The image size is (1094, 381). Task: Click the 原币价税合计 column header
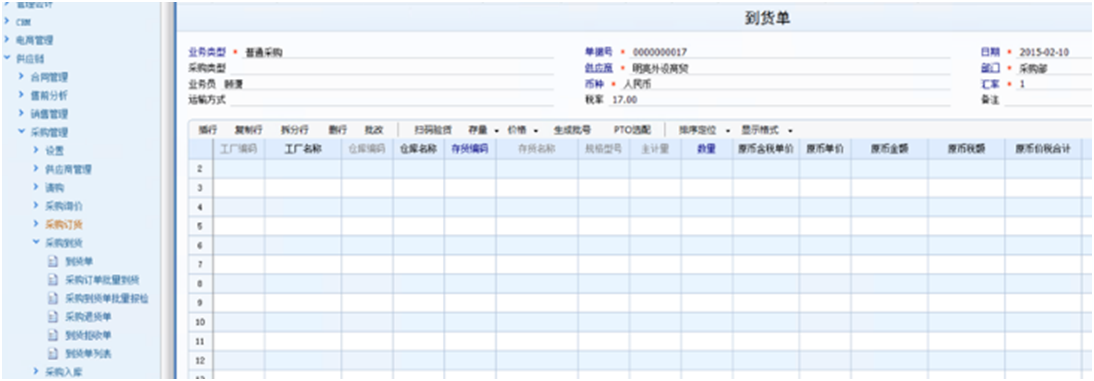[1043, 149]
